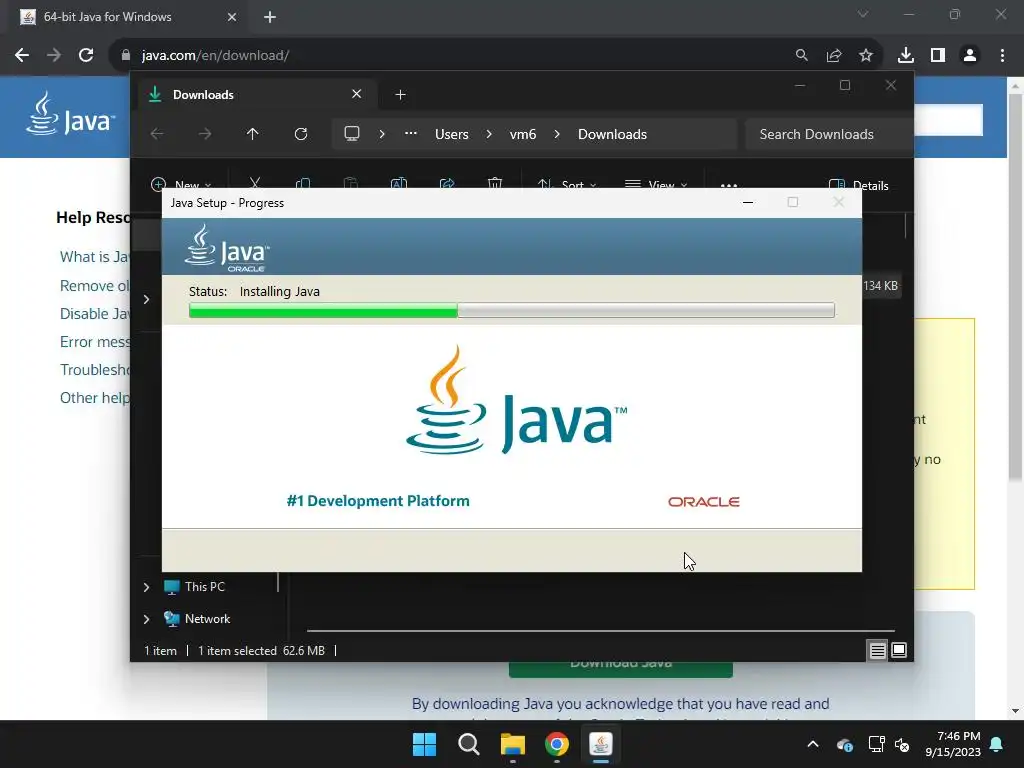Viewport: 1024px width, 768px height.
Task: Expand the This PC tree node
Action: [146, 587]
